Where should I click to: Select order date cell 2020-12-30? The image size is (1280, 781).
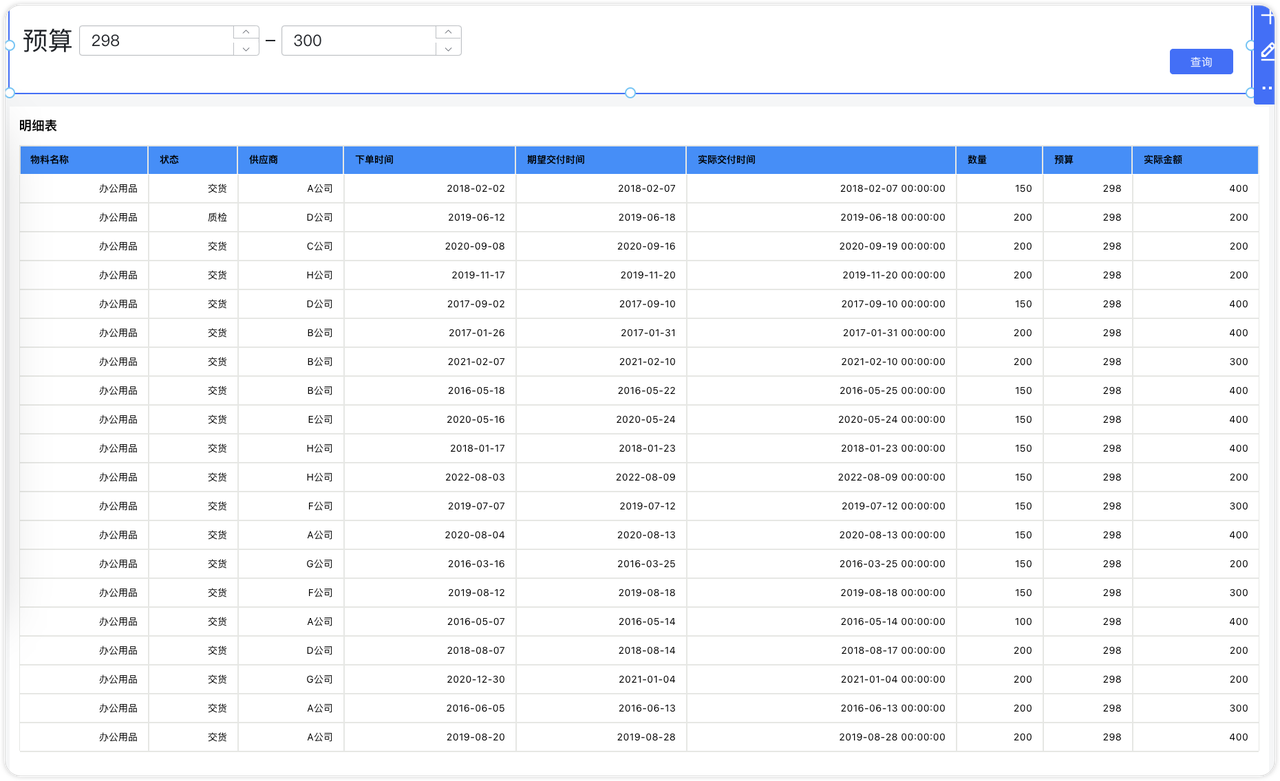(430, 680)
